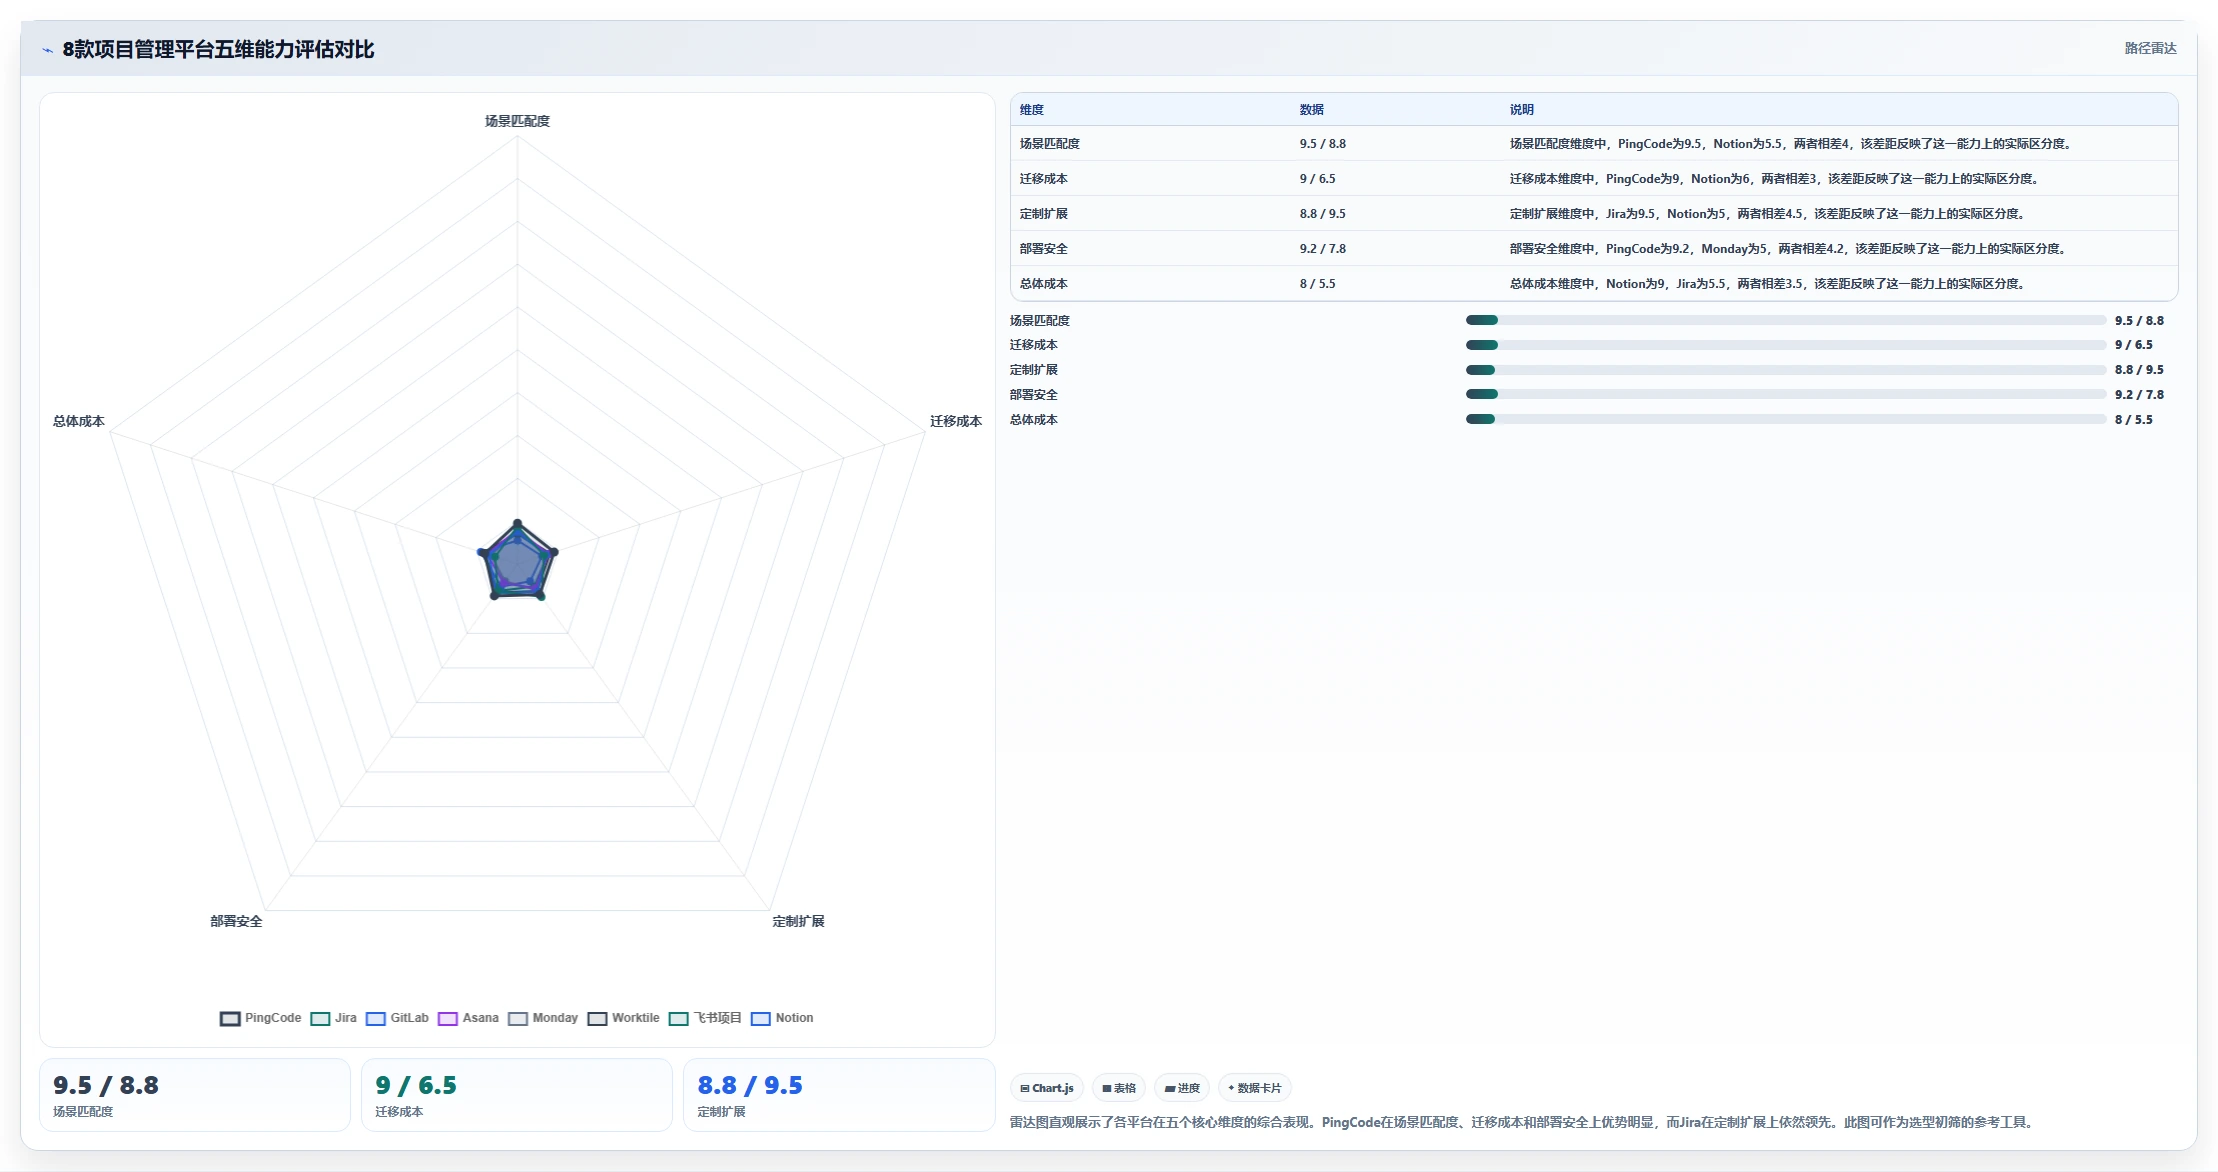Click the summary paragraph starting 雷达图直观展示
Image resolution: width=2218 pixels, height=1172 pixels.
pos(1524,1122)
